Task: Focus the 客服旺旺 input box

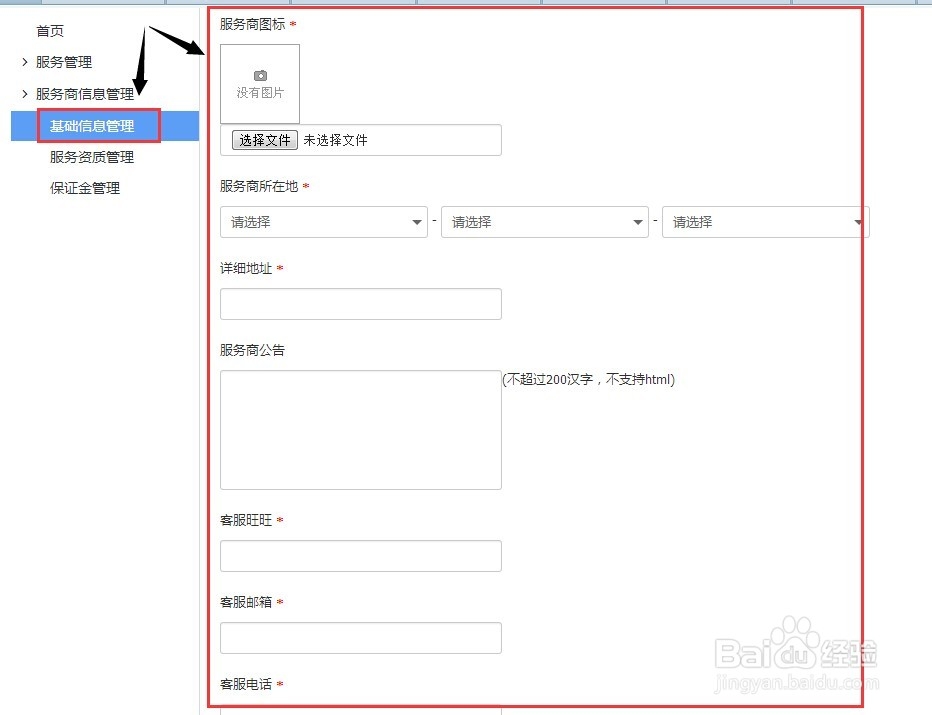Action: coord(360,556)
